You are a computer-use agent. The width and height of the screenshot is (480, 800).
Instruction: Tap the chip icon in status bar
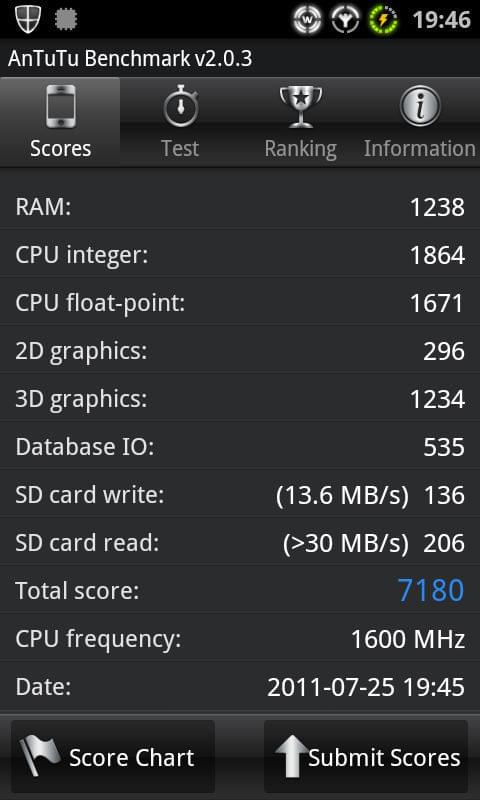click(66, 19)
